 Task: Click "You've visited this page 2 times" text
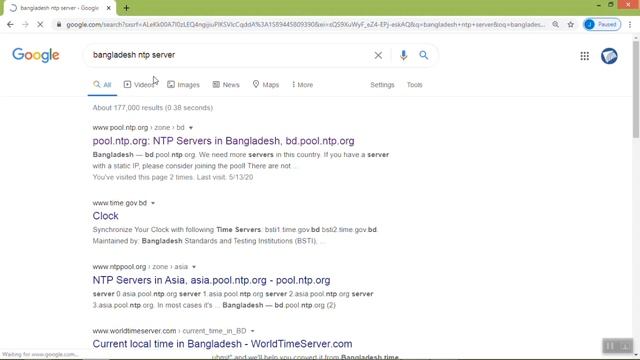[143, 177]
